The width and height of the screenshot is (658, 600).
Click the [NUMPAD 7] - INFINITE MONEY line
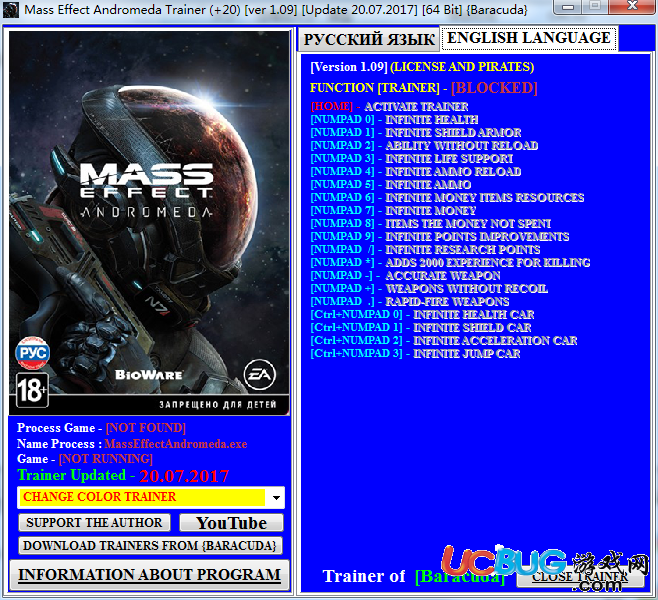[393, 211]
